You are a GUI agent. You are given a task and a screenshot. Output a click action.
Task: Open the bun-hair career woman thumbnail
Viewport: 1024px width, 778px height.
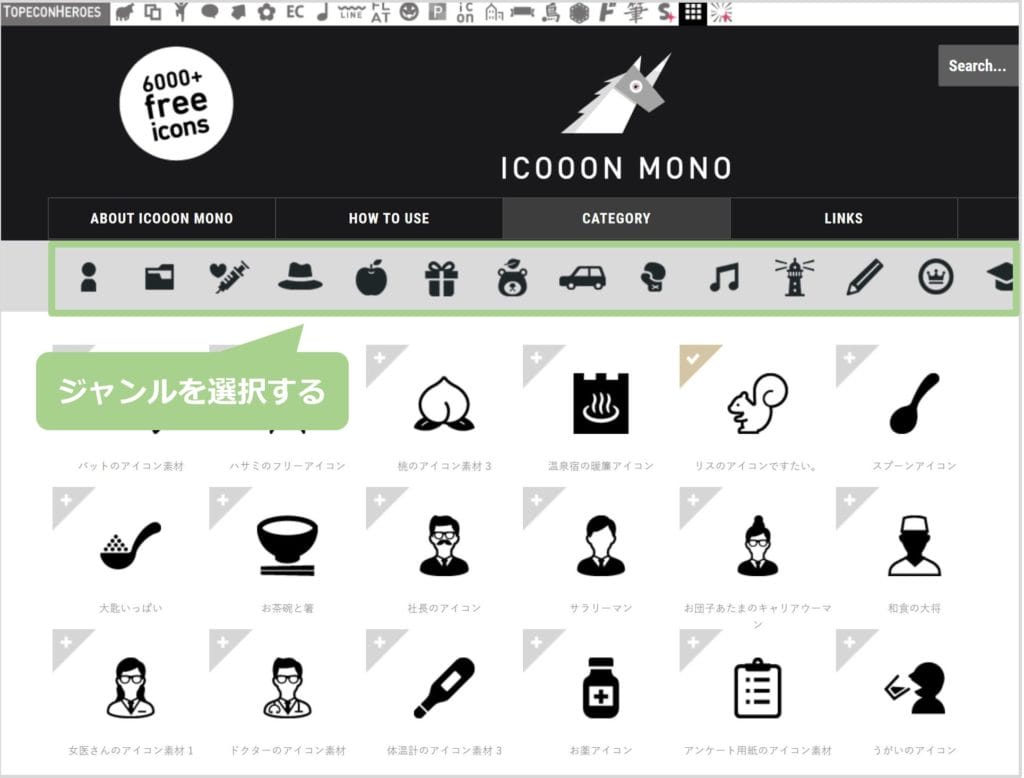(758, 545)
